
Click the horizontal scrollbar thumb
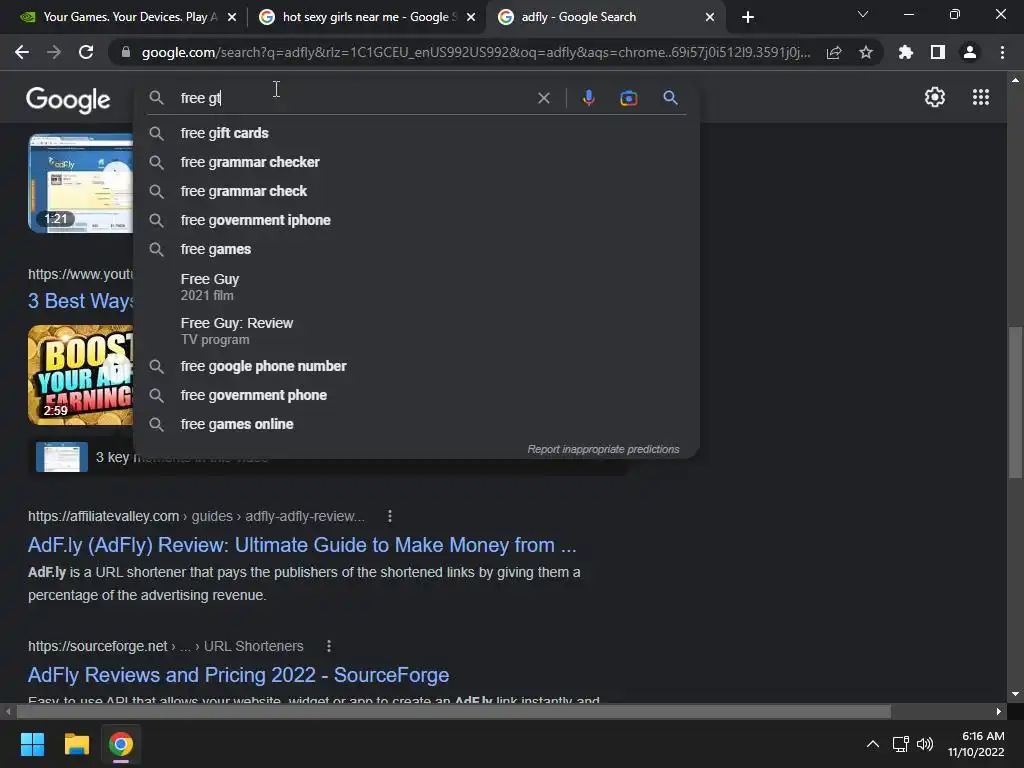pyautogui.click(x=453, y=711)
